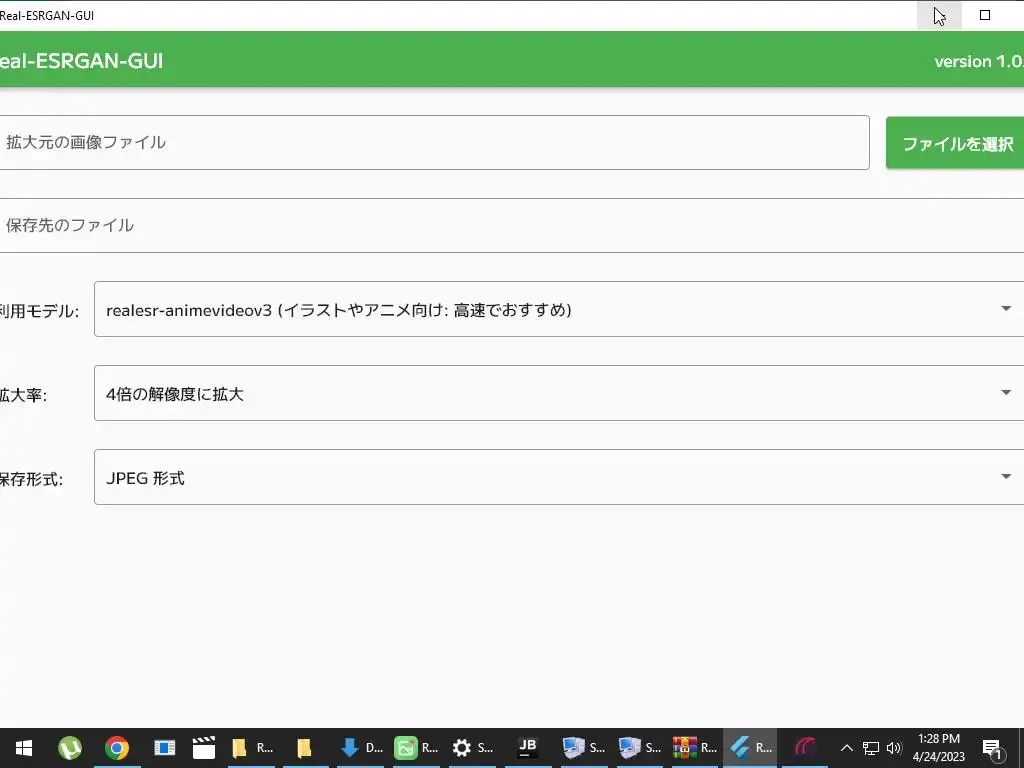Open the taskbar clock 1:28 PM

(938, 748)
